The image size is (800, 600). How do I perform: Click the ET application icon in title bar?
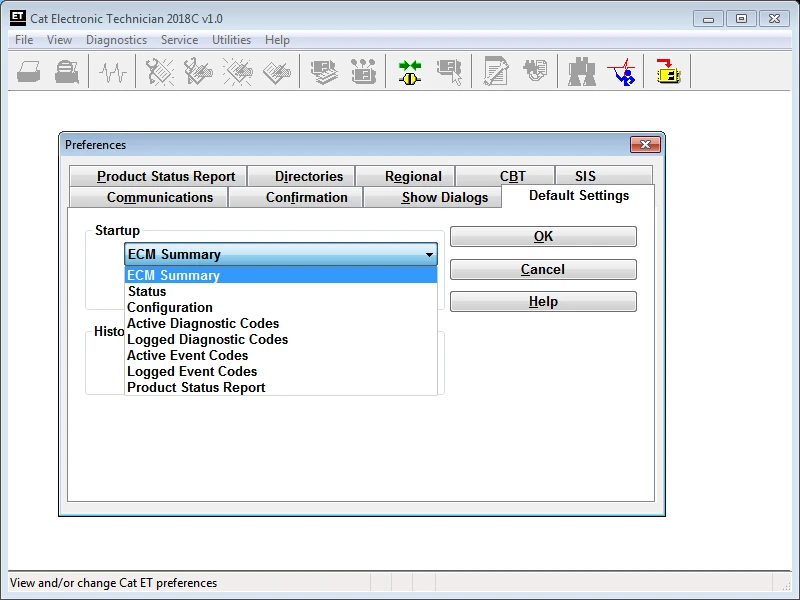point(17,17)
